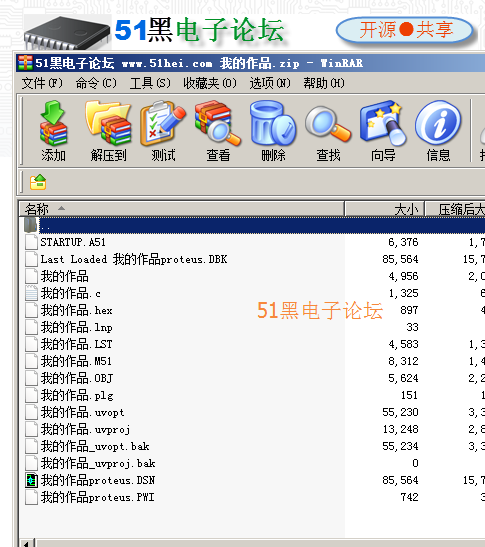Viewport: 485px width, 547px height.
Task: Click the file icon of STARTUP.A51
Action: click(x=31, y=242)
